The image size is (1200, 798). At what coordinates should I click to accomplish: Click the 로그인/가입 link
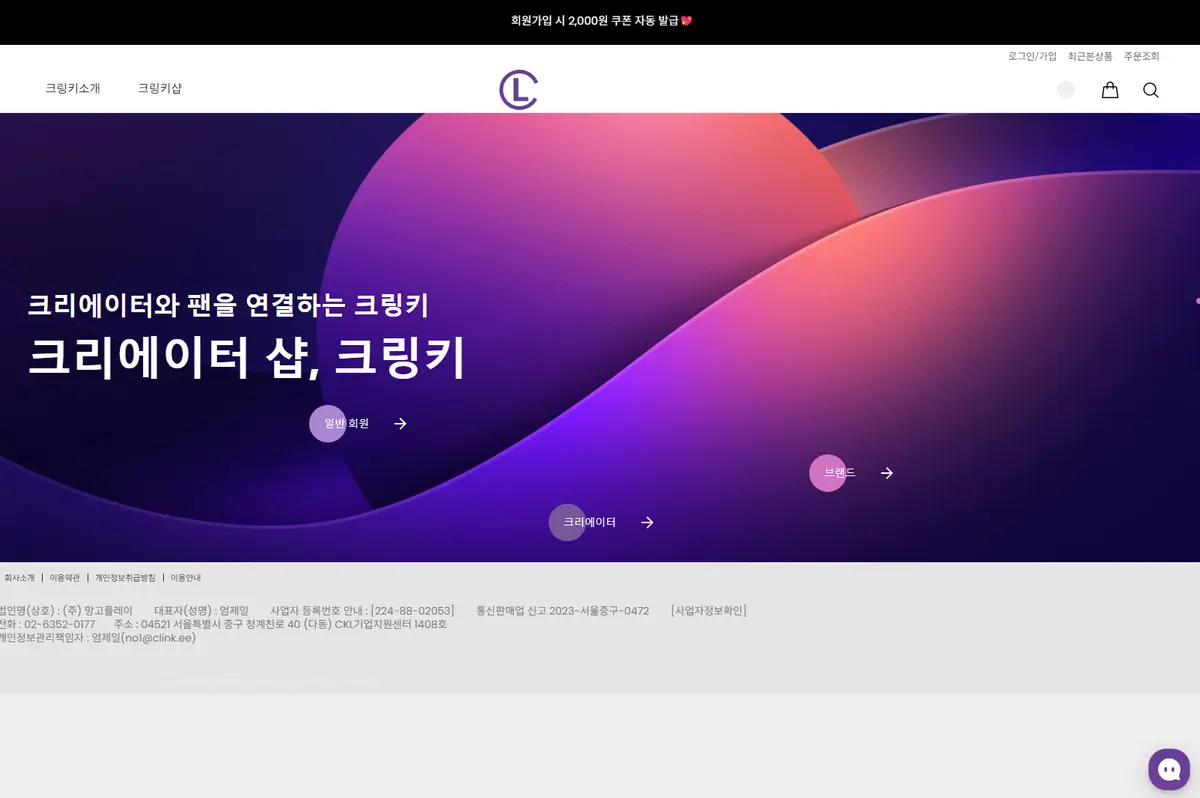(1030, 56)
